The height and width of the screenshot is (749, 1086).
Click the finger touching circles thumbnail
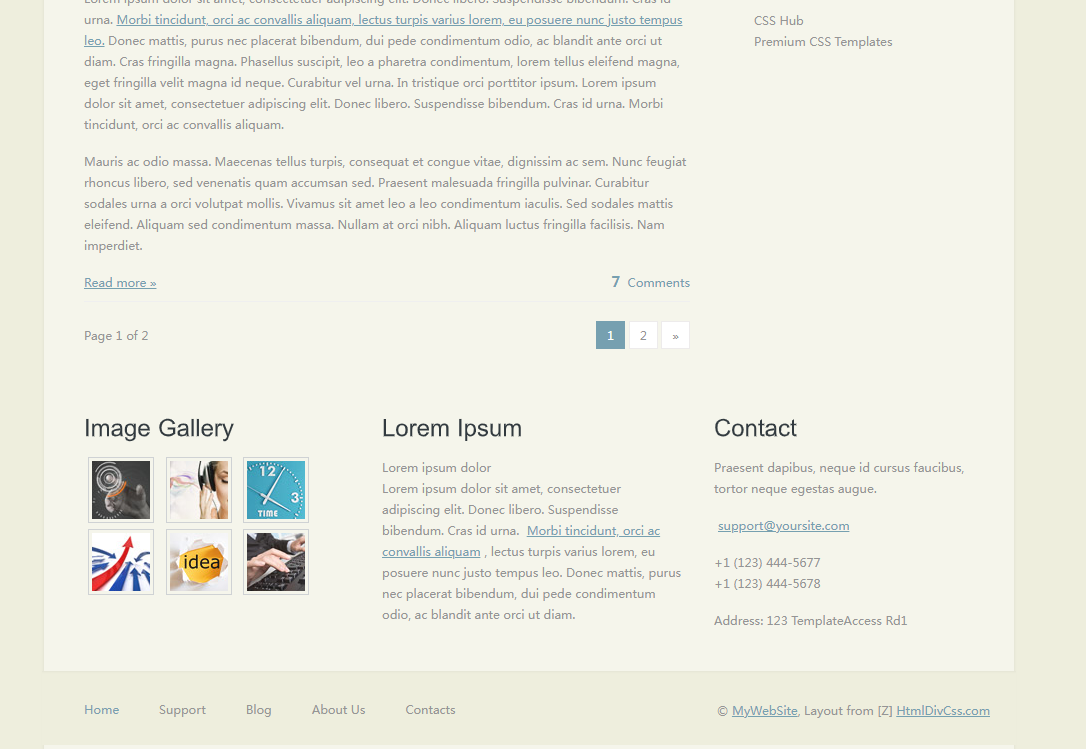(x=121, y=490)
